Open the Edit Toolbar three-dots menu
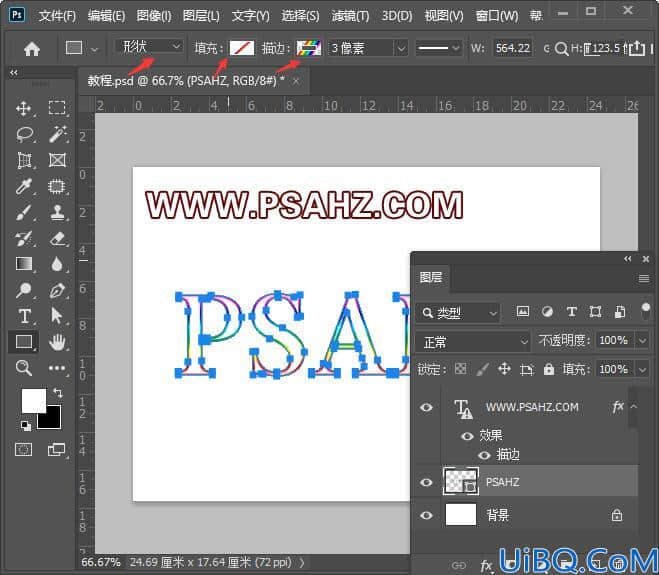 click(x=57, y=368)
